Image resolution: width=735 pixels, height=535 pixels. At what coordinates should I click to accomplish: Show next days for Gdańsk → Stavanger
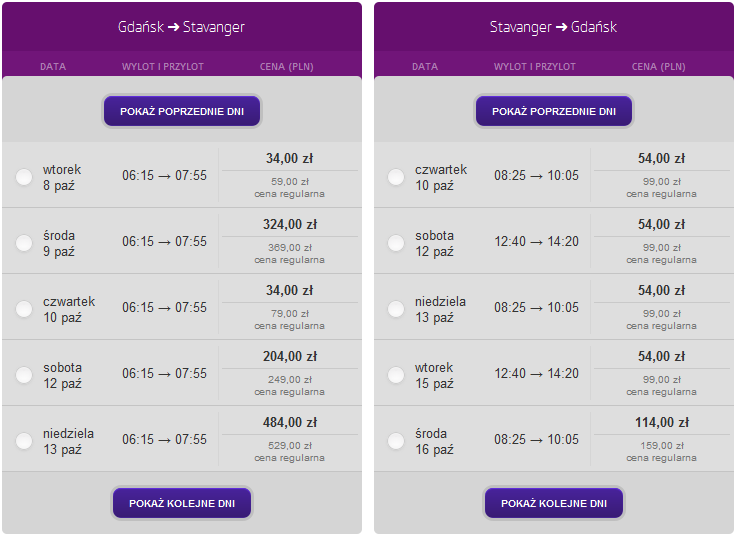click(x=182, y=503)
